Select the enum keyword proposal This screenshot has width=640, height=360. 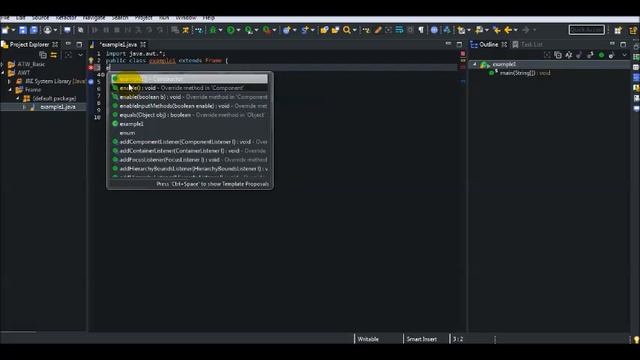click(x=190, y=133)
